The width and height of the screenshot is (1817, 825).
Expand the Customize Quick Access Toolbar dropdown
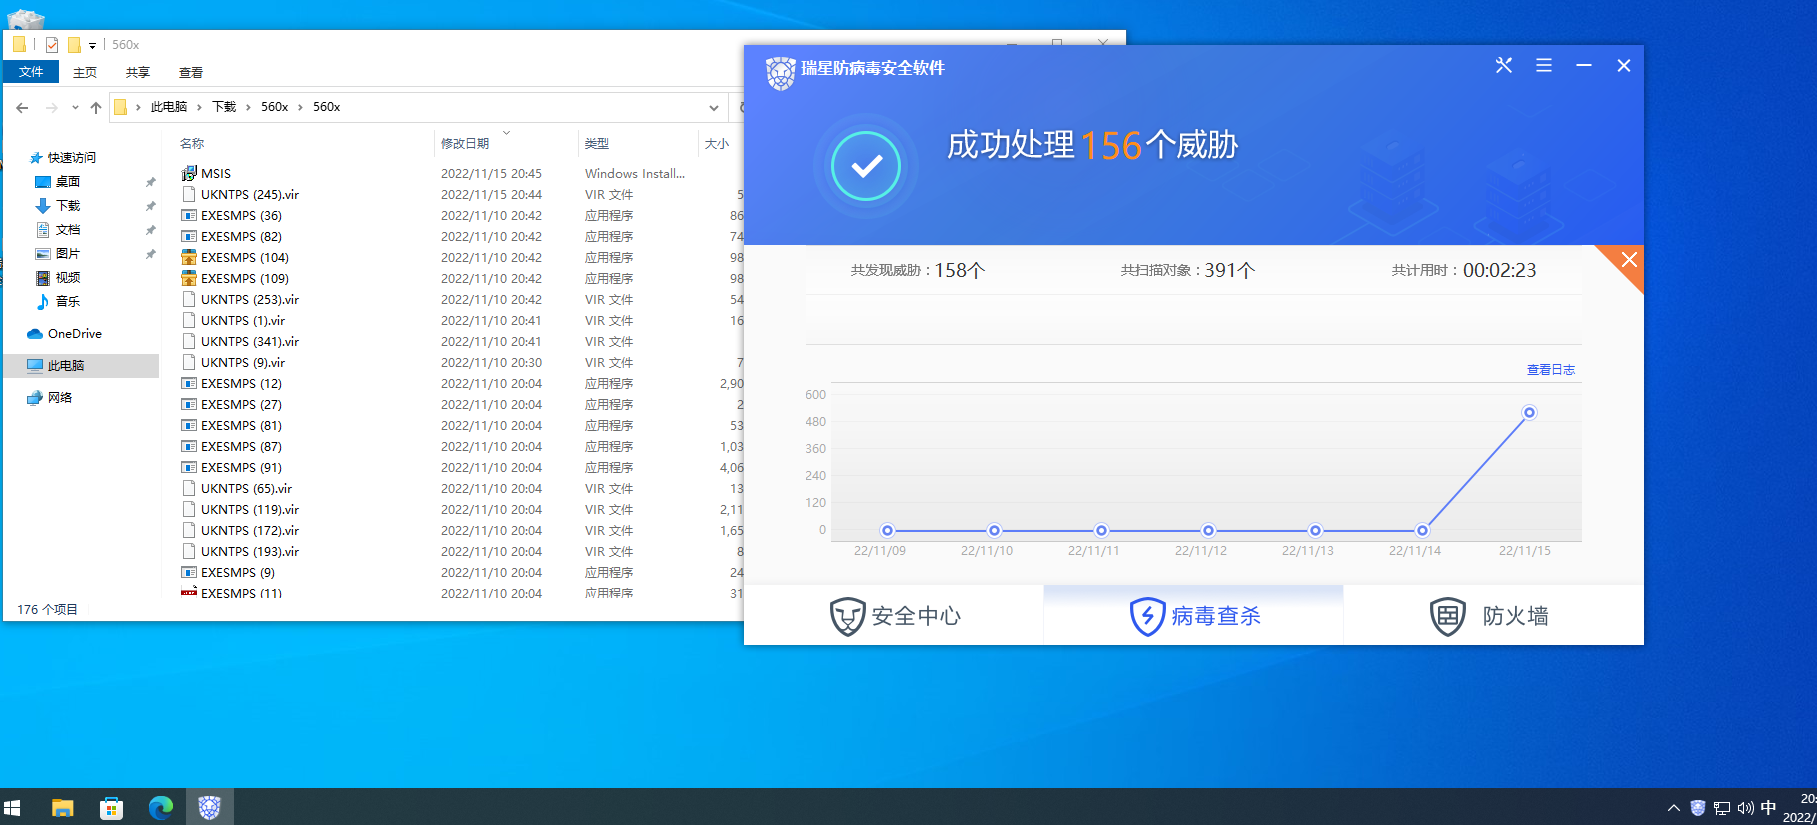point(92,46)
